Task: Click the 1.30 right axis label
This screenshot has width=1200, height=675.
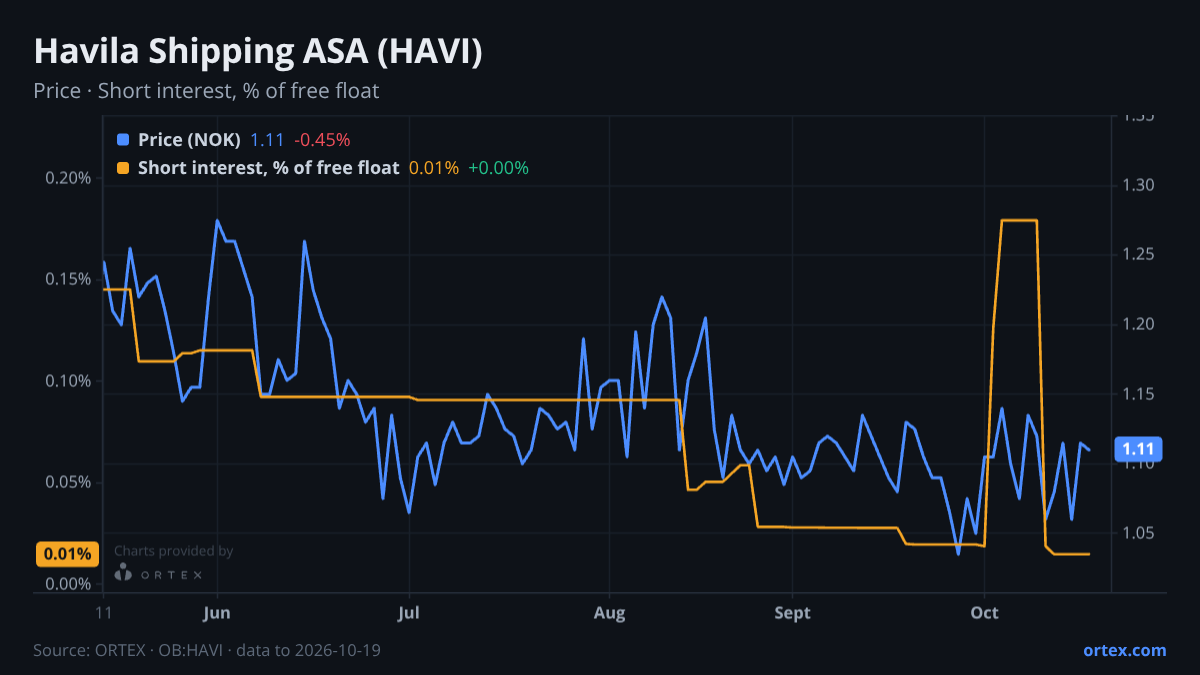Action: pyautogui.click(x=1138, y=185)
